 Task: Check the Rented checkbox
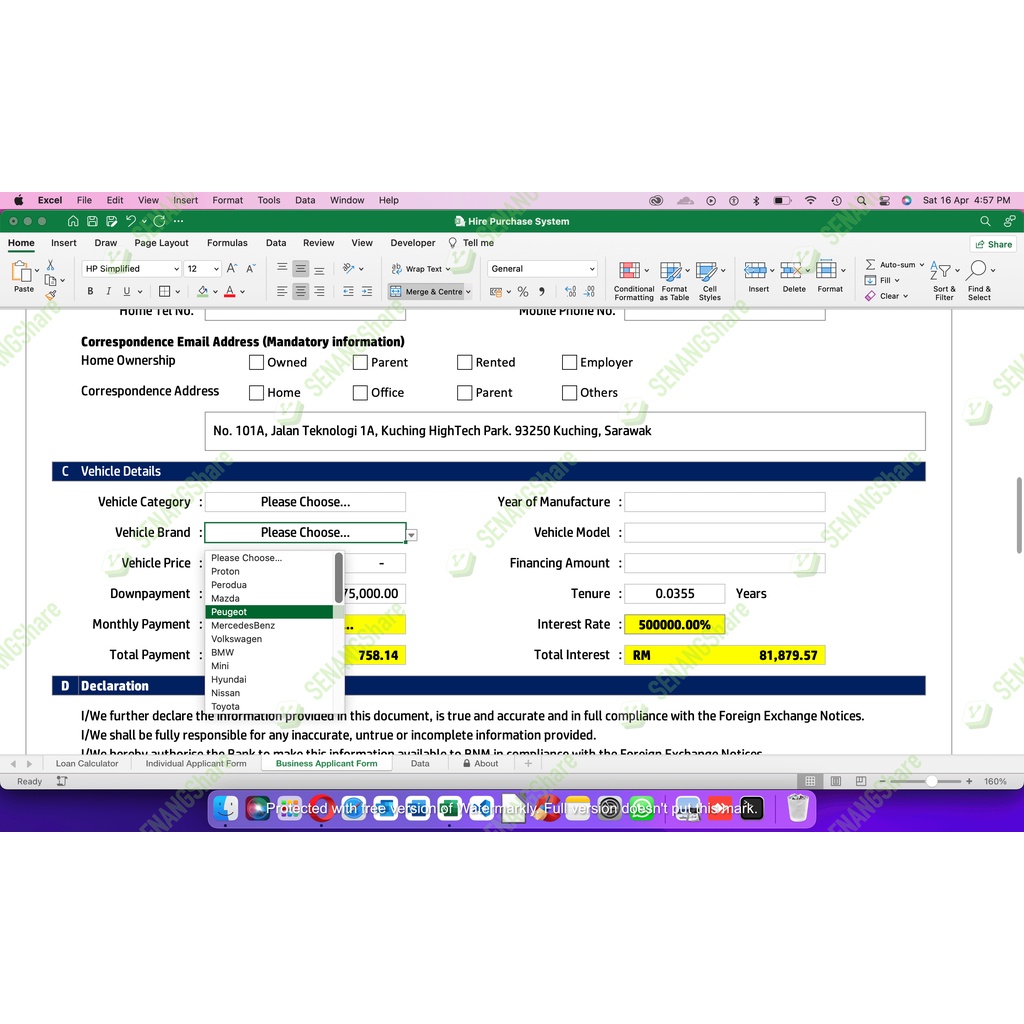(x=464, y=363)
